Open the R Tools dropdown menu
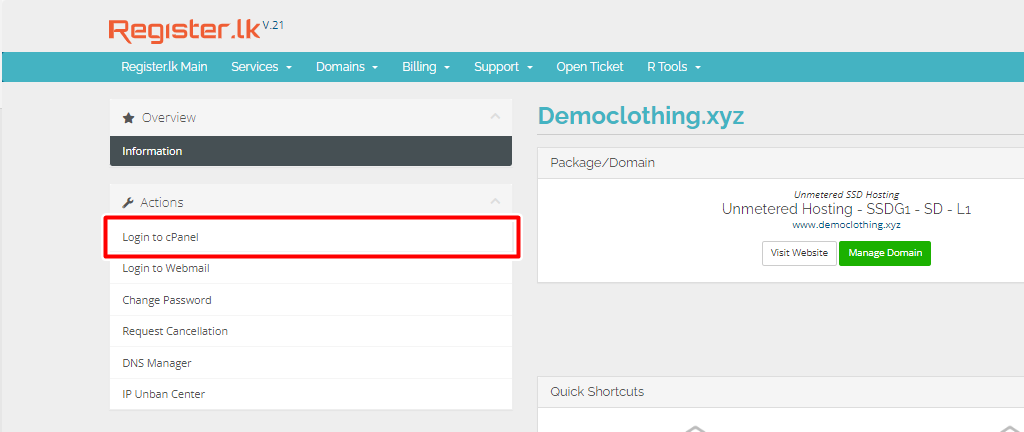Image resolution: width=1024 pixels, height=432 pixels. (674, 67)
